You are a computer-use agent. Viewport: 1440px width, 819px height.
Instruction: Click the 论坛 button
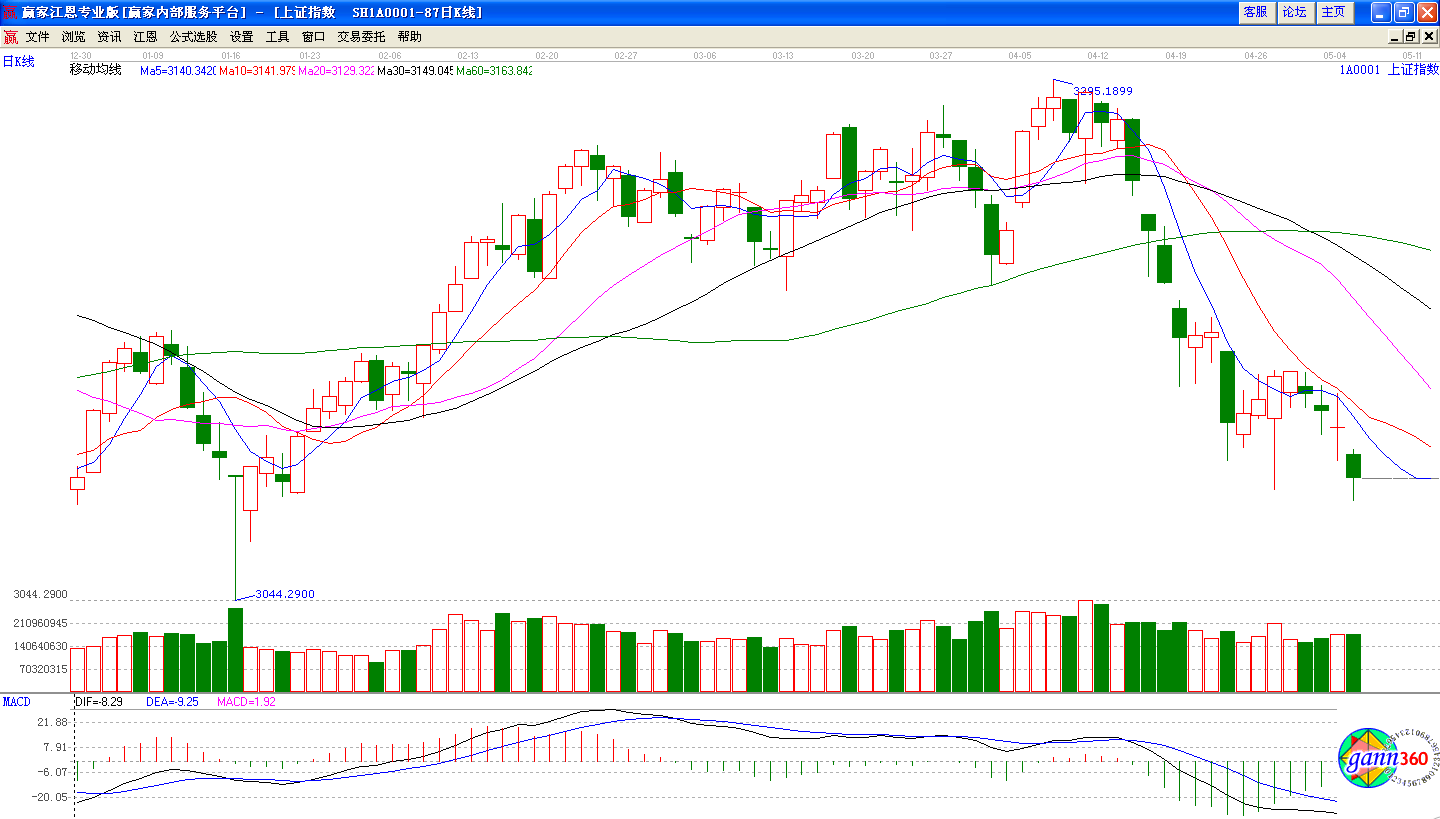[1294, 12]
